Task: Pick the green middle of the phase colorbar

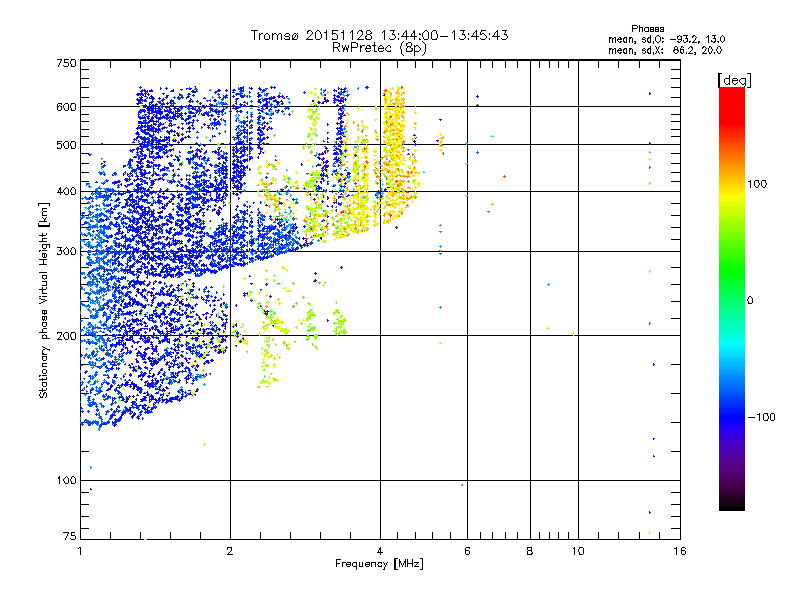Action: click(x=732, y=270)
